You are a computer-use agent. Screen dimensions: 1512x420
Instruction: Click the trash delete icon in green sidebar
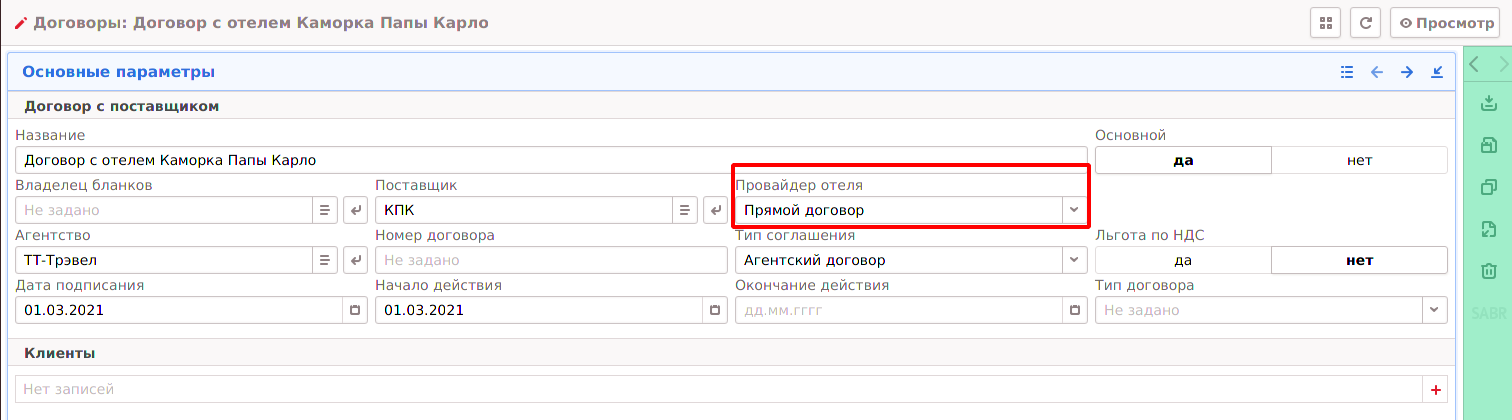pos(1488,271)
